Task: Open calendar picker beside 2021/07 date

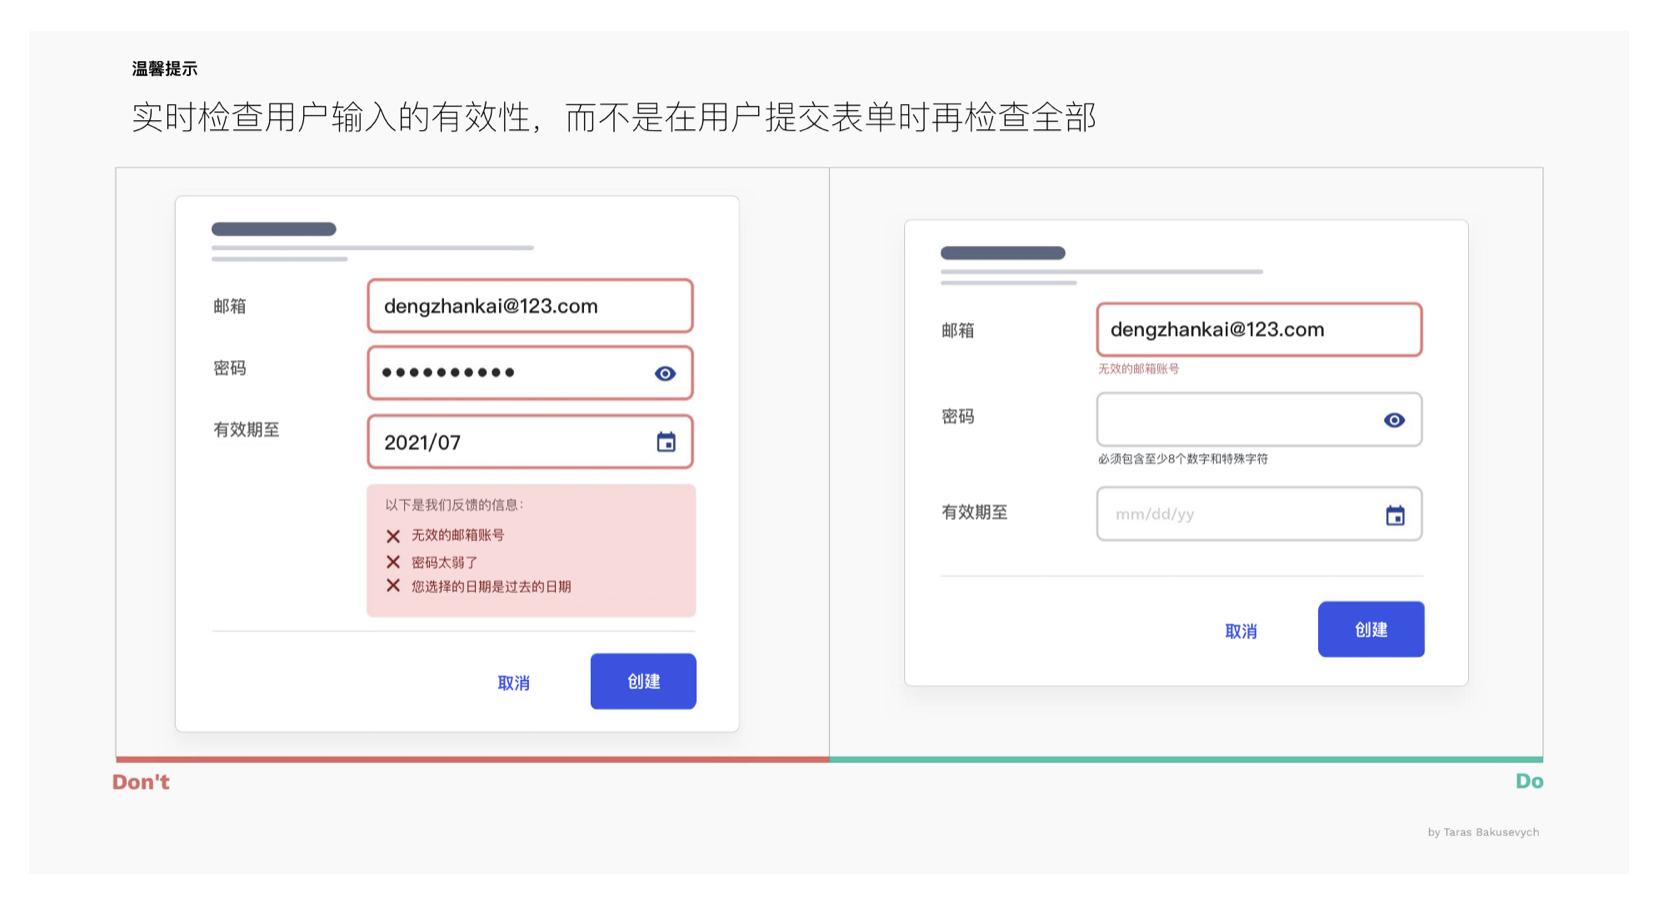Action: tap(666, 442)
